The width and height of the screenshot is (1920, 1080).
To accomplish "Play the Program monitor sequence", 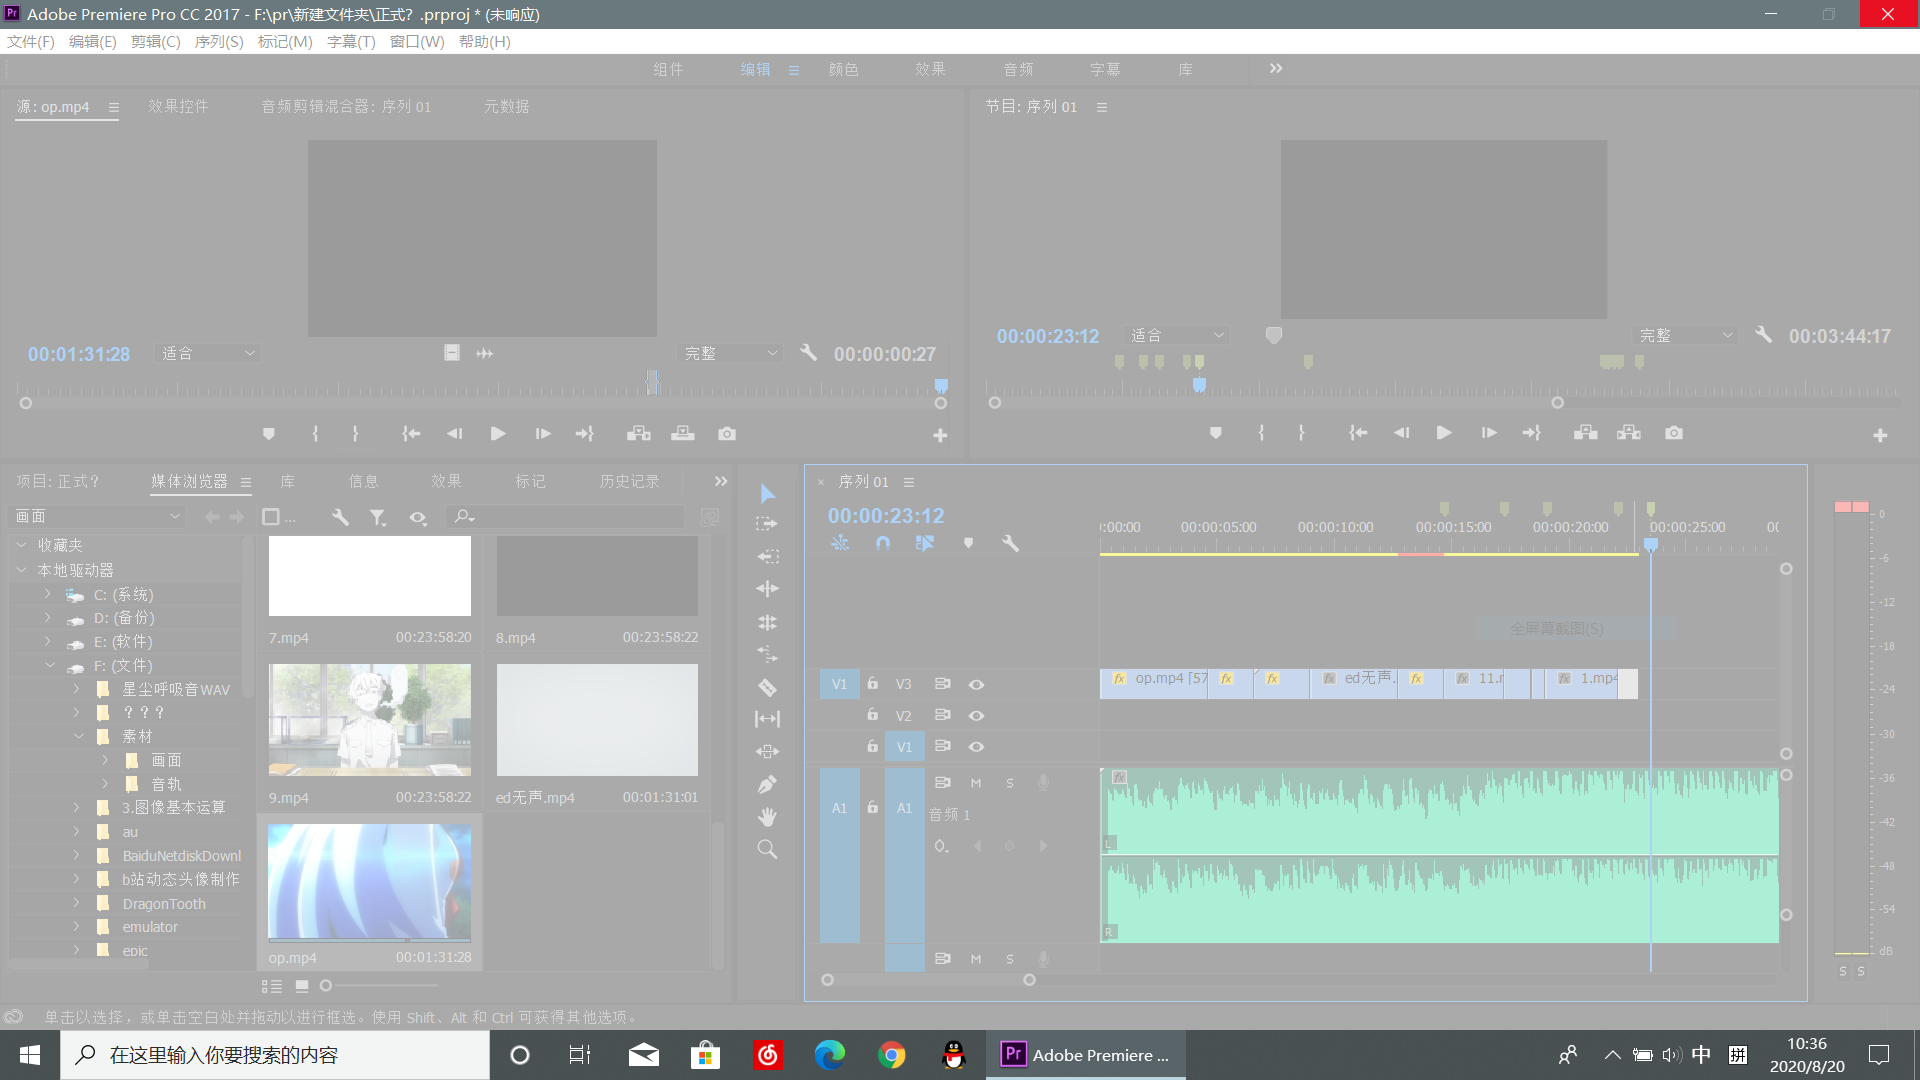I will point(1444,433).
